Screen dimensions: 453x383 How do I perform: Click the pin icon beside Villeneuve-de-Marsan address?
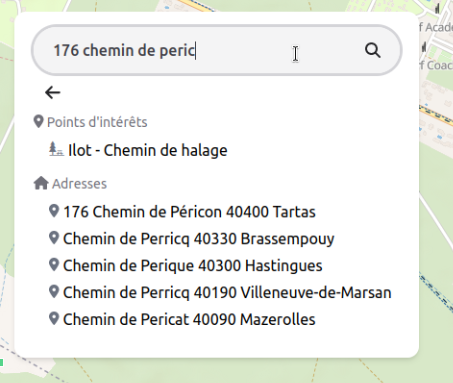54,292
